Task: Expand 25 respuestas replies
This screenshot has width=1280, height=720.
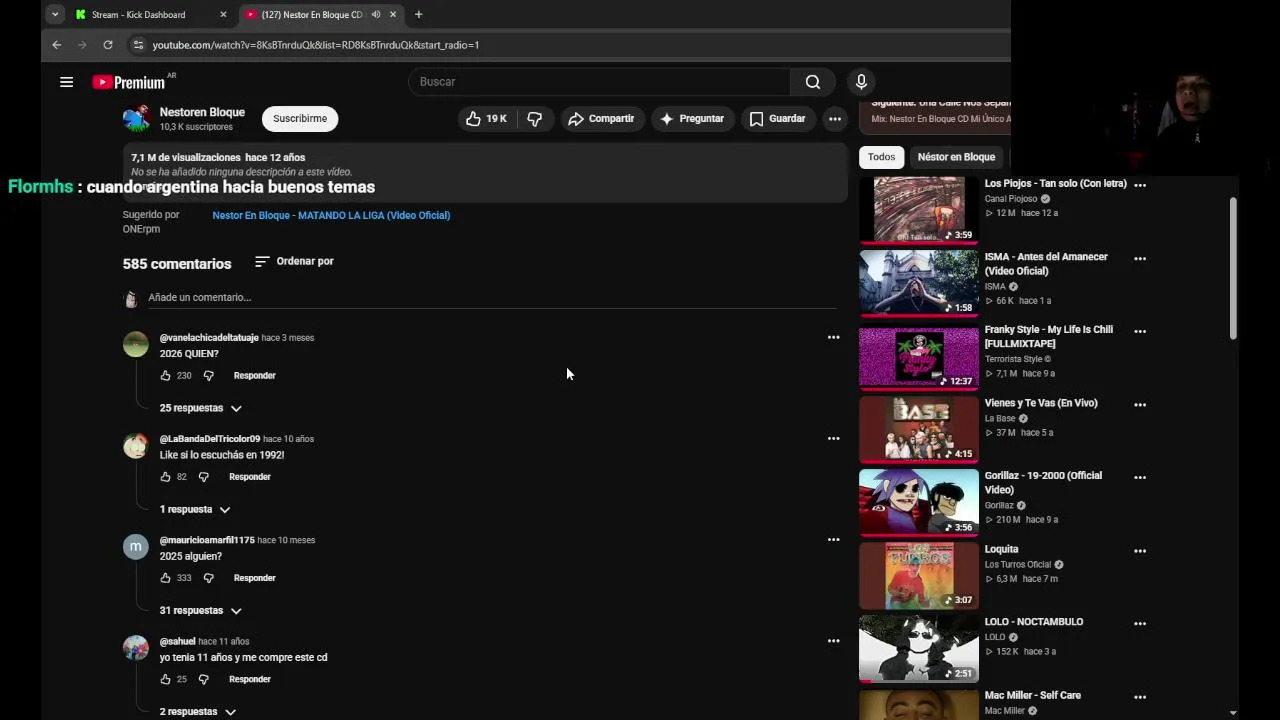Action: 200,408
